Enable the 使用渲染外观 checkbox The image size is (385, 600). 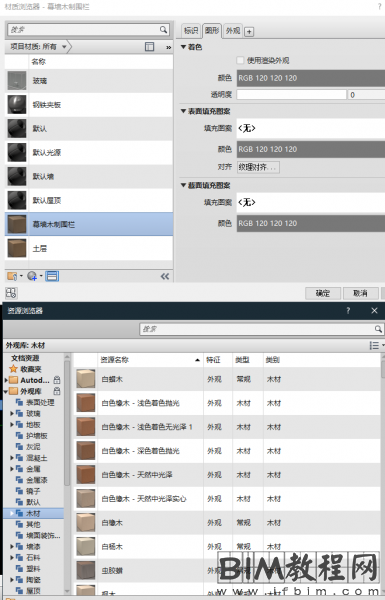(x=240, y=60)
